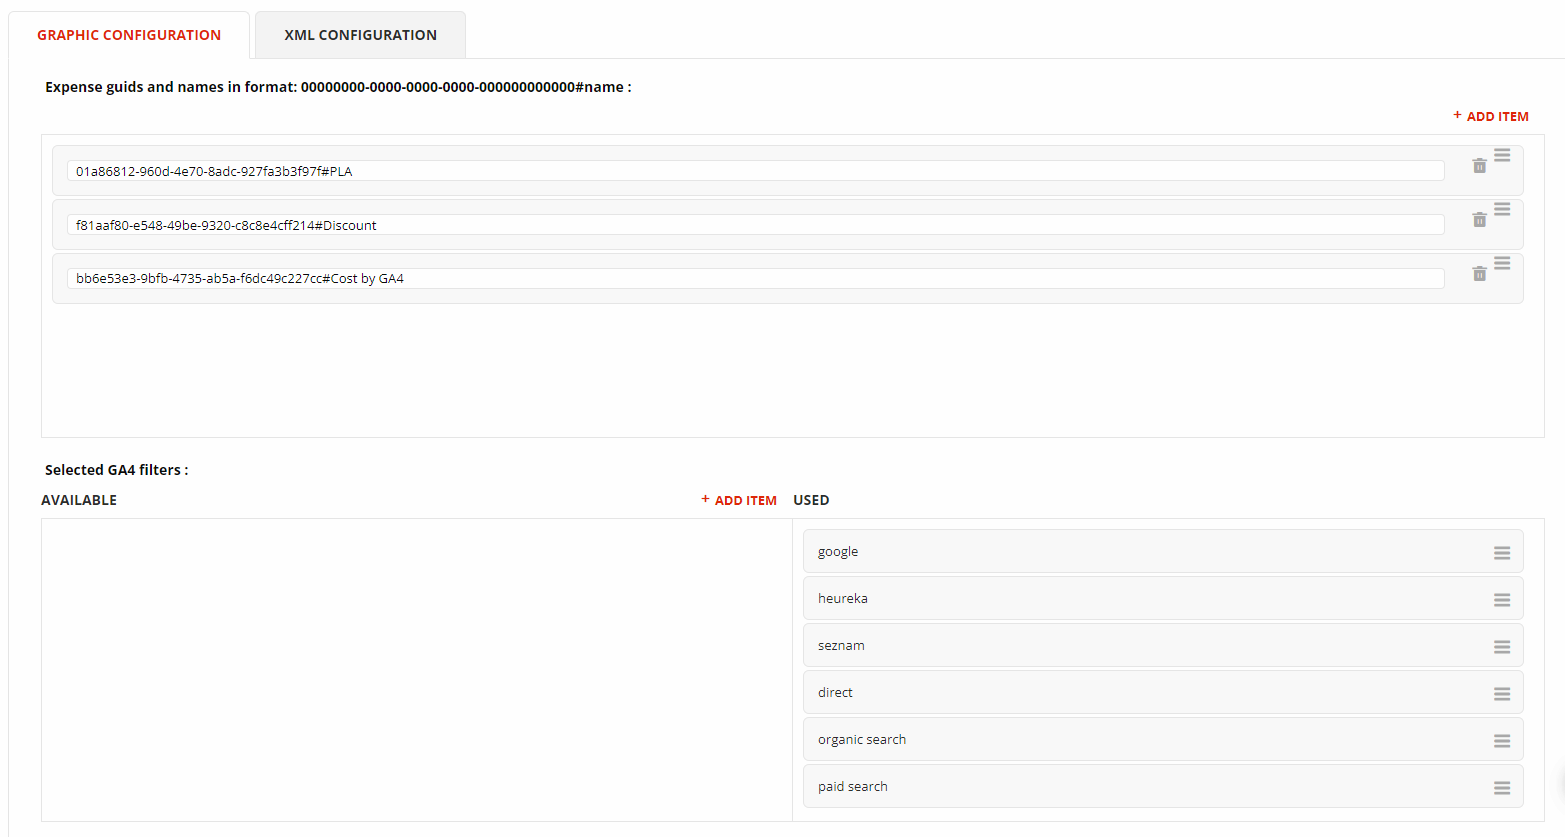Switch to the XML Configuration tab
The image size is (1565, 837).
click(360, 35)
